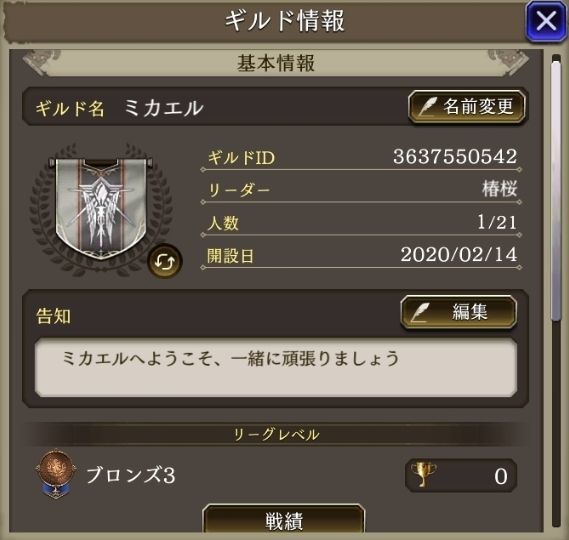Viewport: 569px width, 540px height.
Task: Click the leader name 椿桜
Action: [x=500, y=189]
